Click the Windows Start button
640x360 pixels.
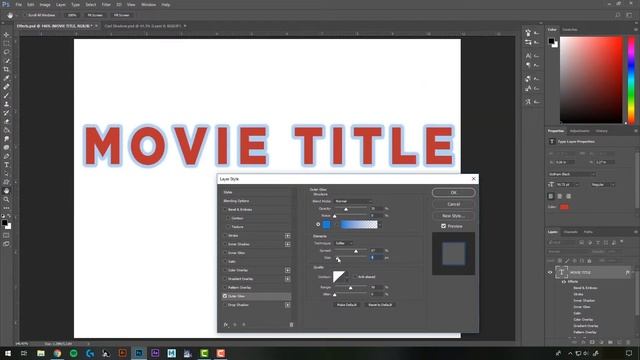8,353
